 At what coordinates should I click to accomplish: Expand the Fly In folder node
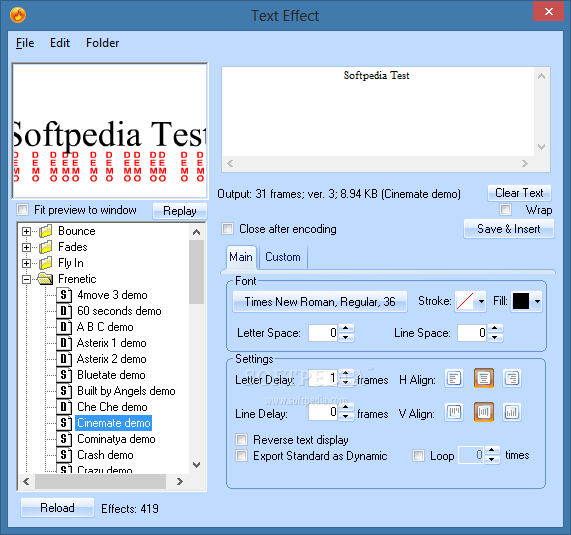tap(26, 263)
